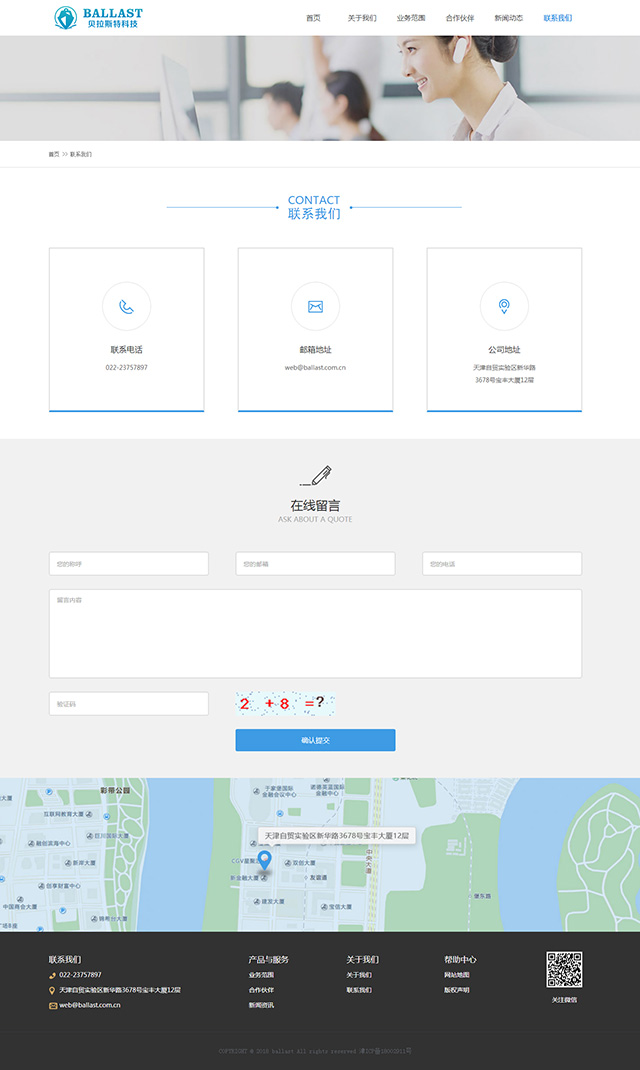Click the footer email icon beside web@ballast.com.cn
The height and width of the screenshot is (1070, 640).
53,1005
